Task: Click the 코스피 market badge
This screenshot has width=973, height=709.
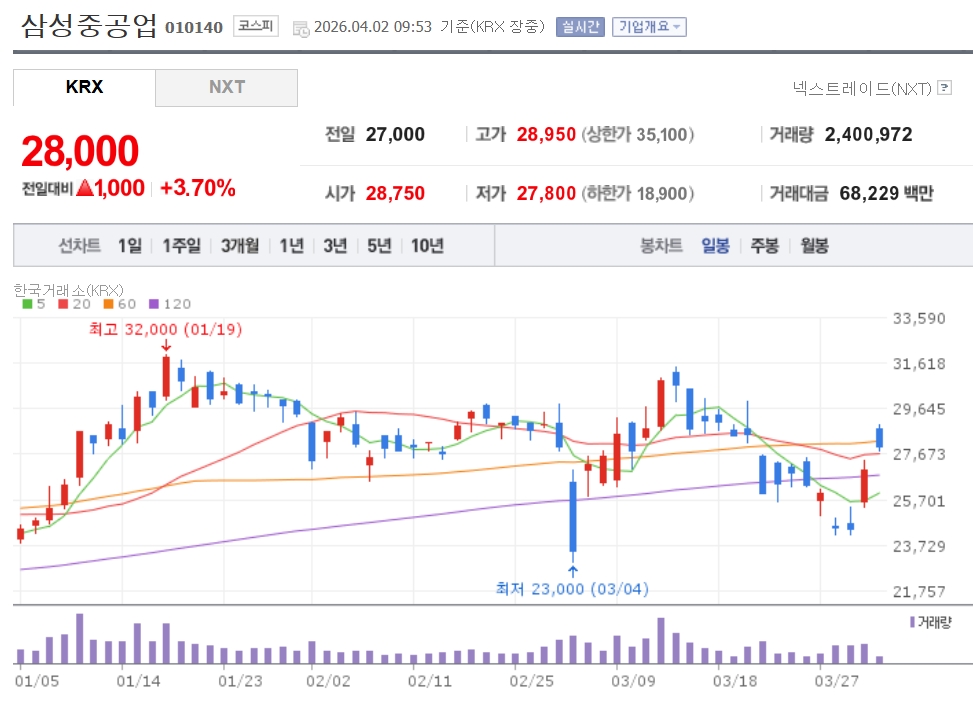Action: tap(256, 26)
